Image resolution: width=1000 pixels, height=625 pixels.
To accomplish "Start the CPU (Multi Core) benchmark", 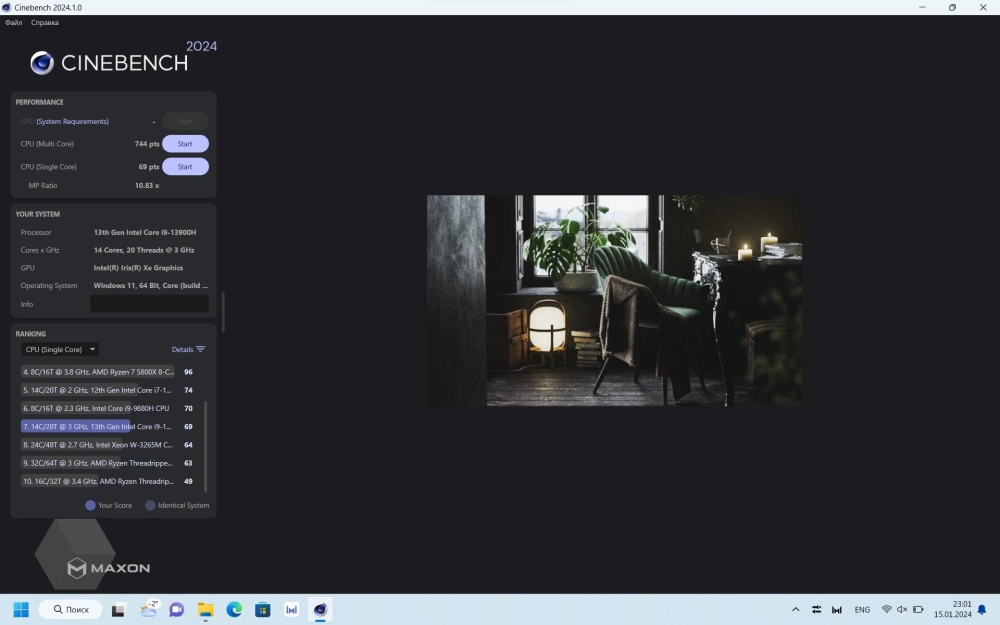I will (185, 144).
